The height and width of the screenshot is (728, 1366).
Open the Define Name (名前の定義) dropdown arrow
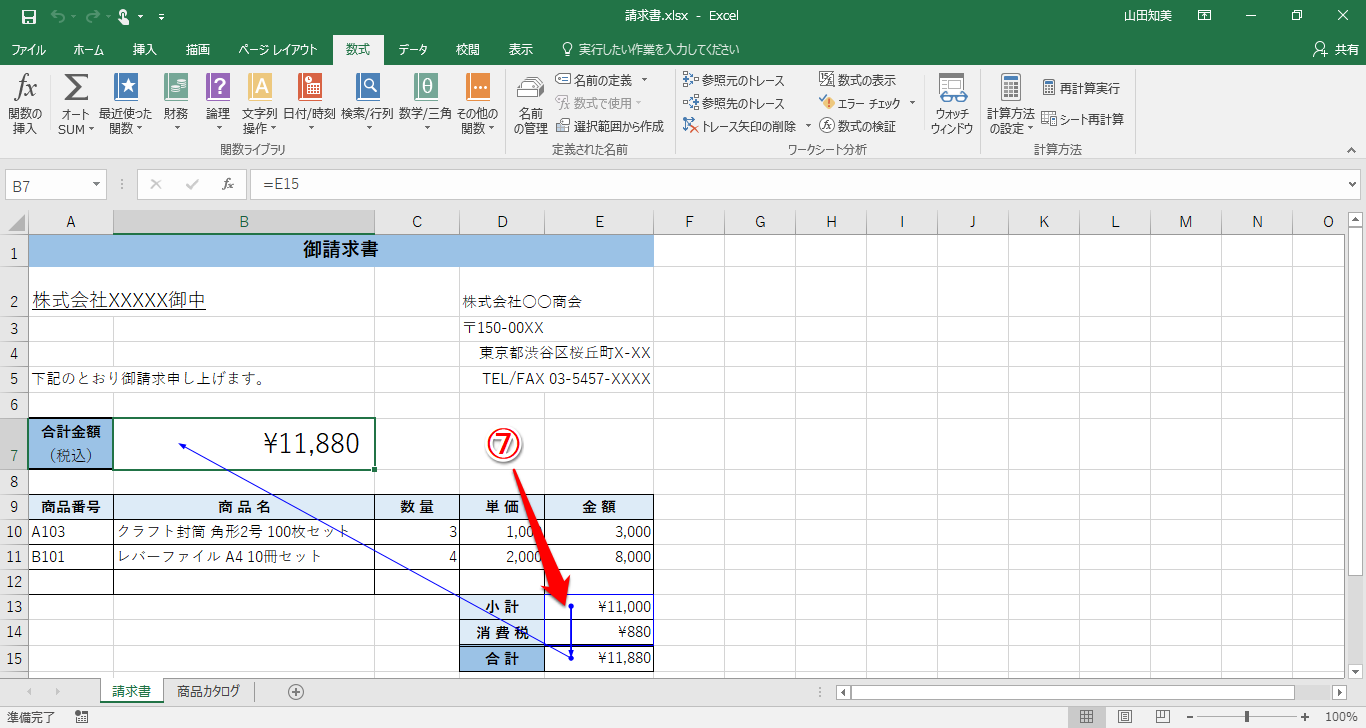coord(644,80)
